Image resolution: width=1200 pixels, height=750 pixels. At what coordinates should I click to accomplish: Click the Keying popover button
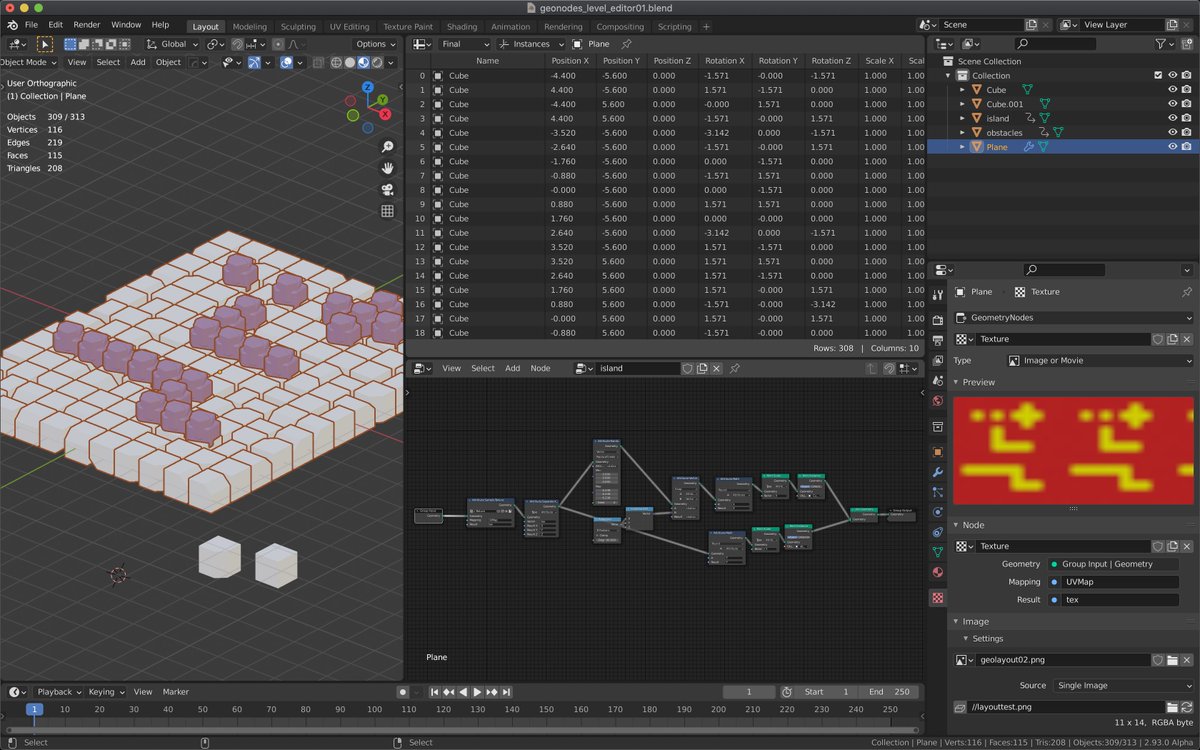[106, 692]
